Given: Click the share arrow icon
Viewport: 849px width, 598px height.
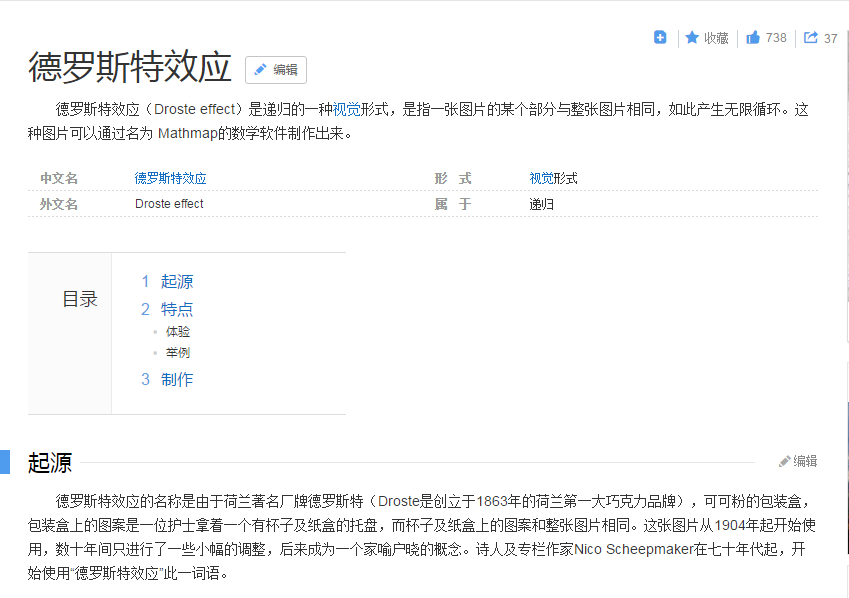Looking at the screenshot, I should pyautogui.click(x=811, y=37).
